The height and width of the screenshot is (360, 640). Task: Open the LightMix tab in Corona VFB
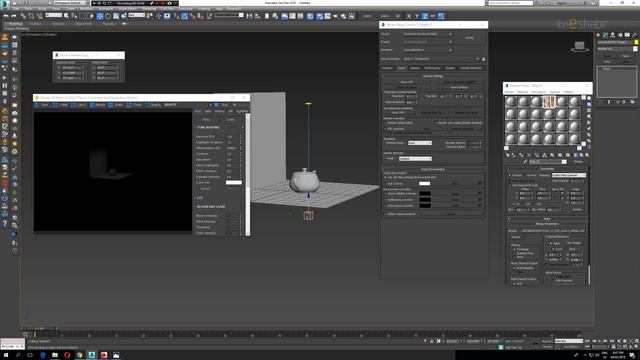pos(242,111)
